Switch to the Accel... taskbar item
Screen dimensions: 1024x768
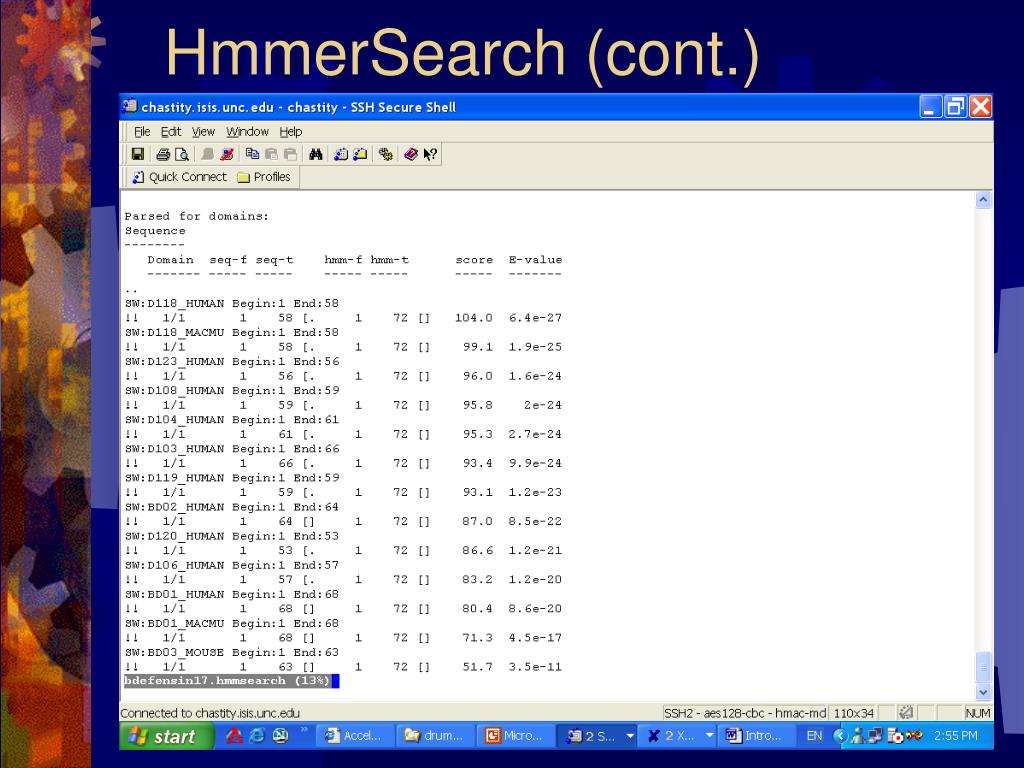click(x=356, y=736)
